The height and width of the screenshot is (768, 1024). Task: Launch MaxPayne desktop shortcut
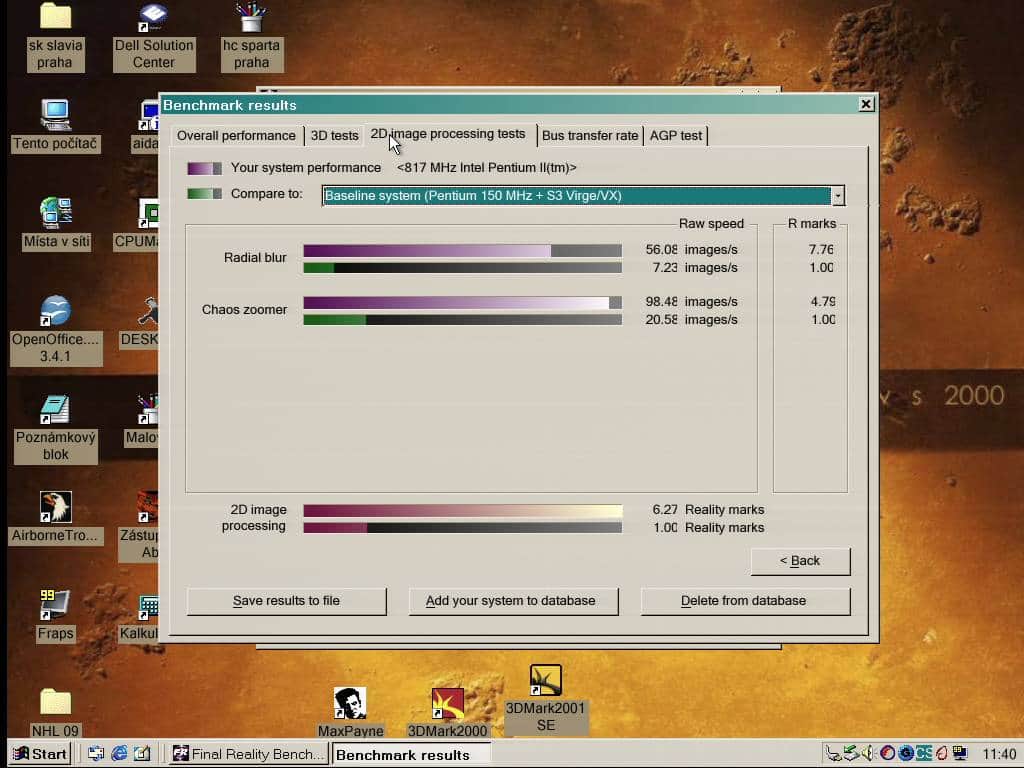tap(350, 712)
